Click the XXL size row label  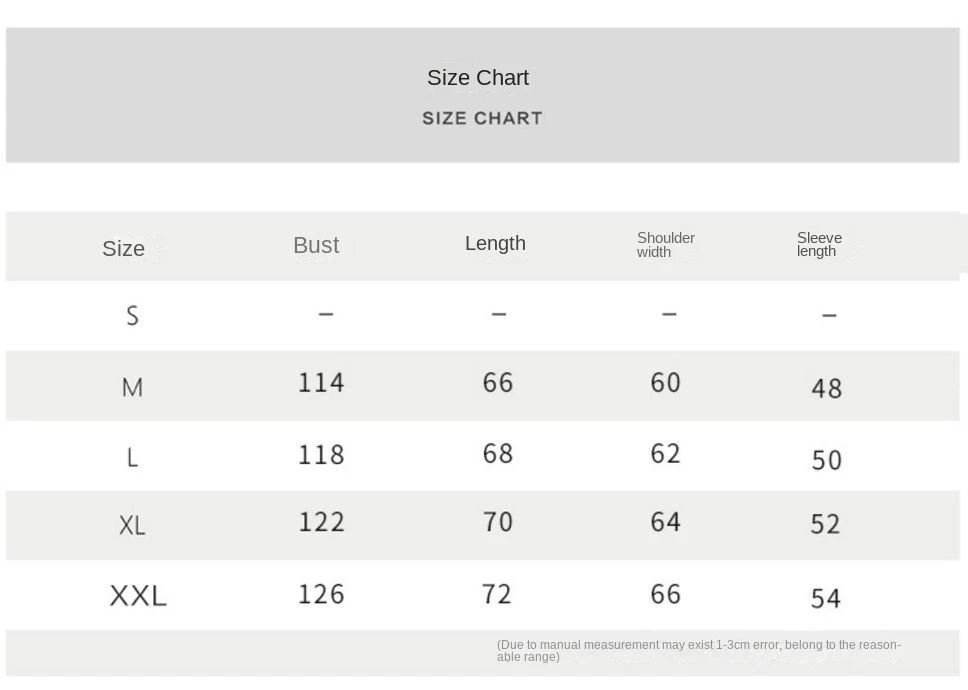[x=138, y=596]
